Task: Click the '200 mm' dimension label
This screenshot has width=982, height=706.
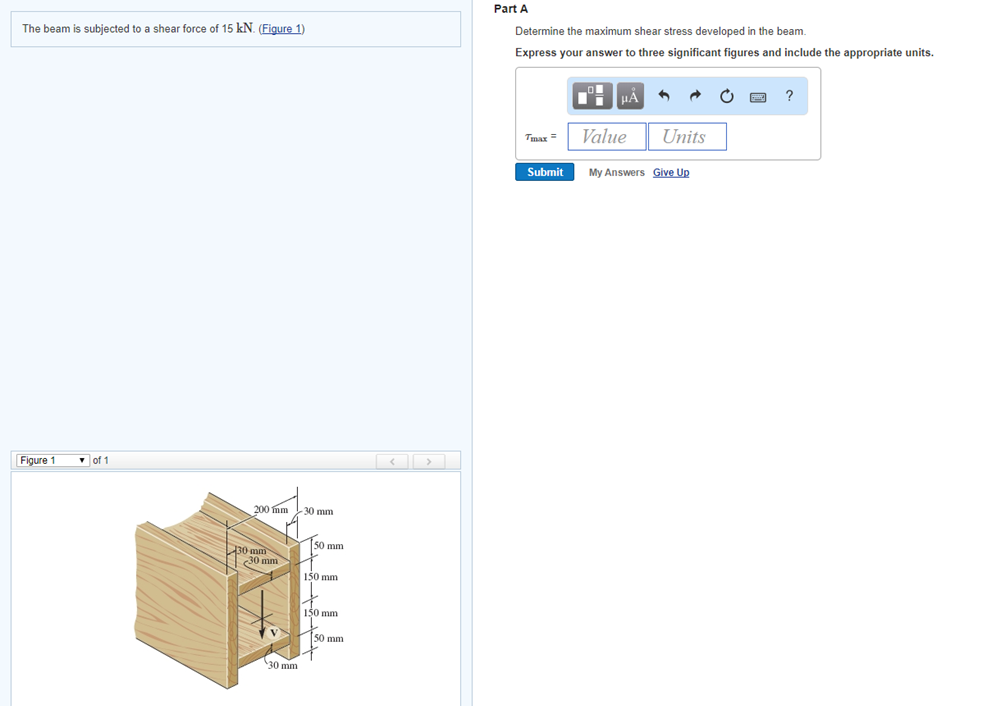Action: click(271, 509)
